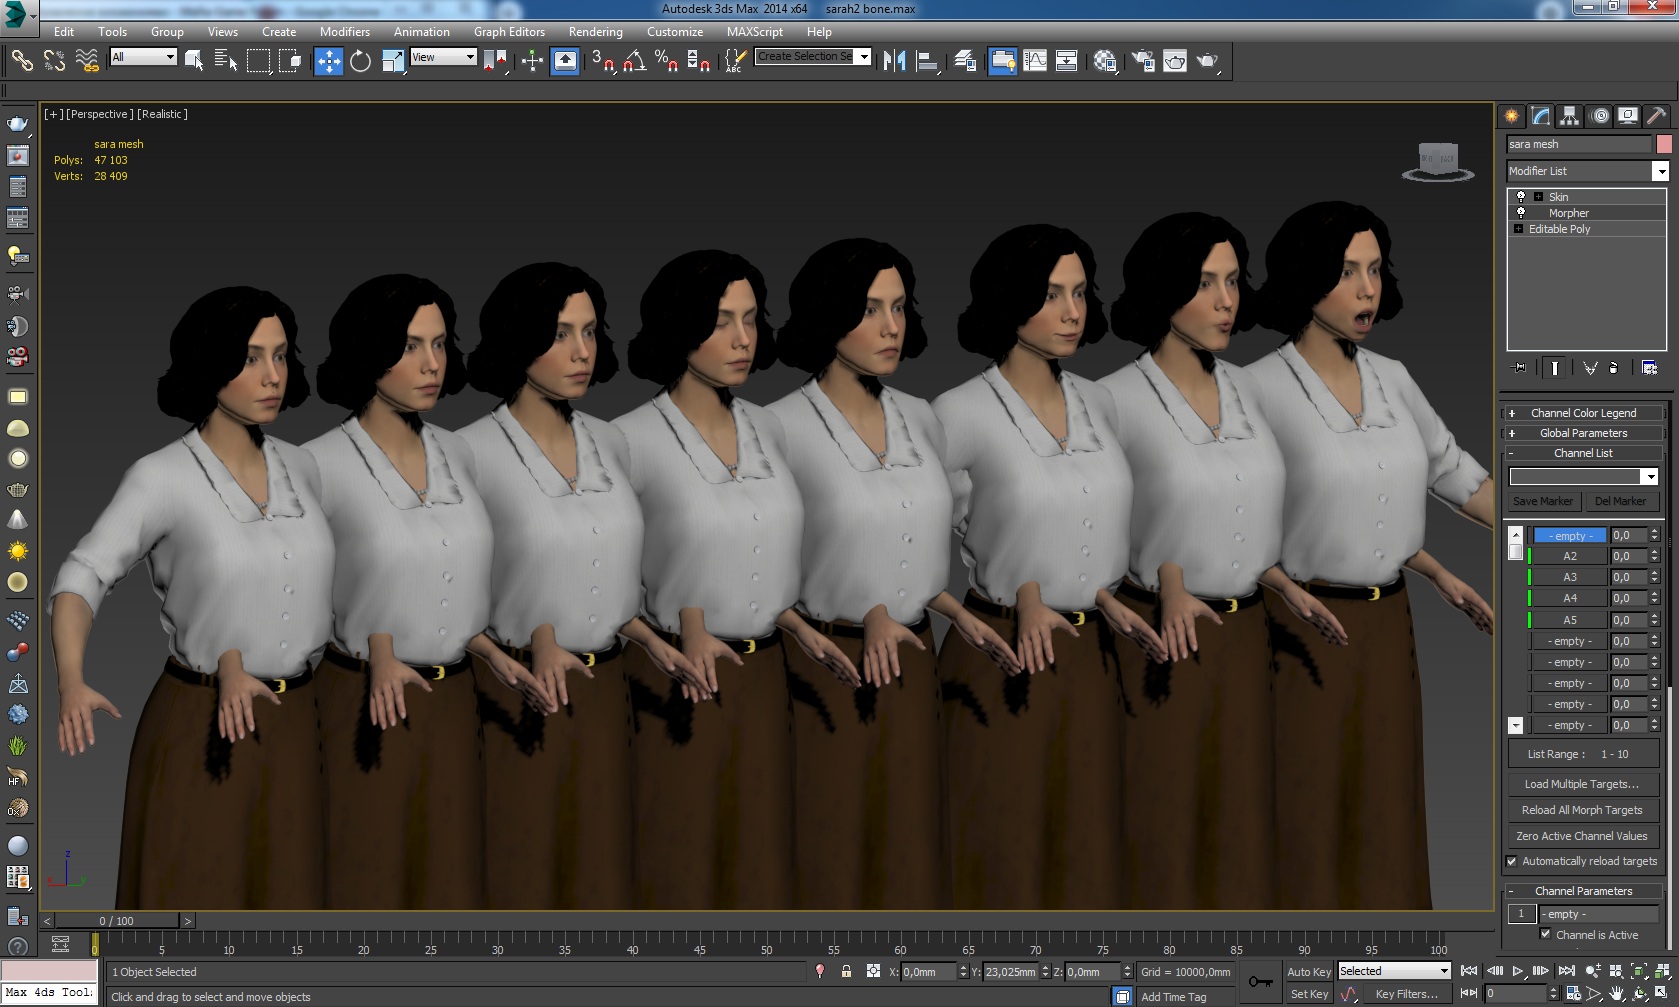Activate the Rotate tool in toolbar
The width and height of the screenshot is (1679, 1007).
point(360,61)
